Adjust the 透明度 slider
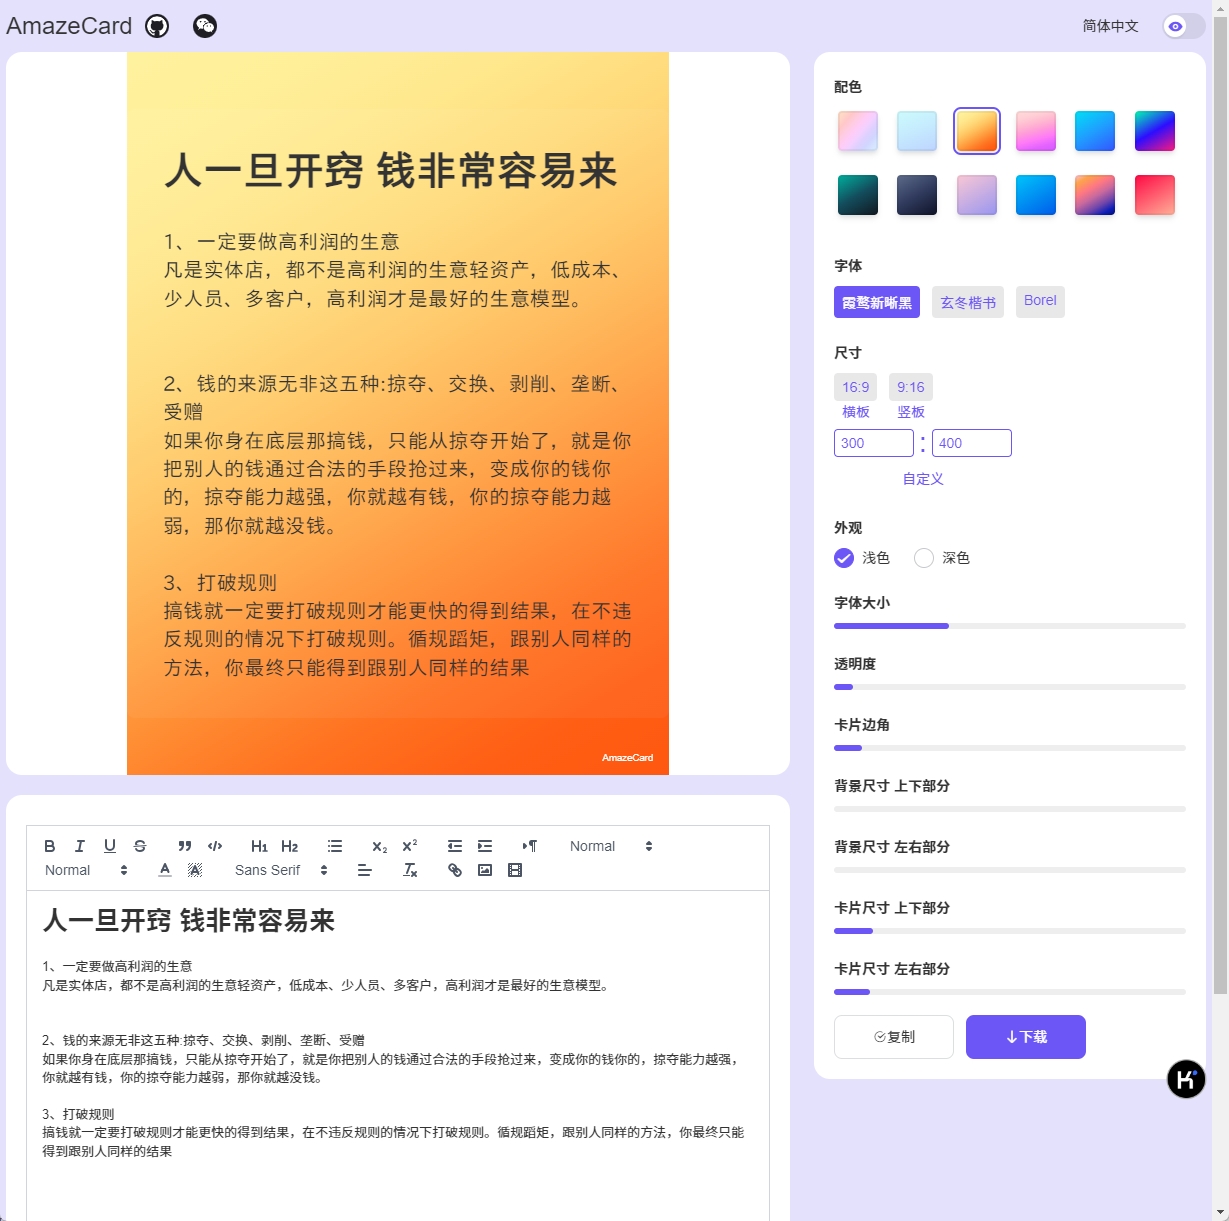This screenshot has width=1229, height=1221. 1010,687
